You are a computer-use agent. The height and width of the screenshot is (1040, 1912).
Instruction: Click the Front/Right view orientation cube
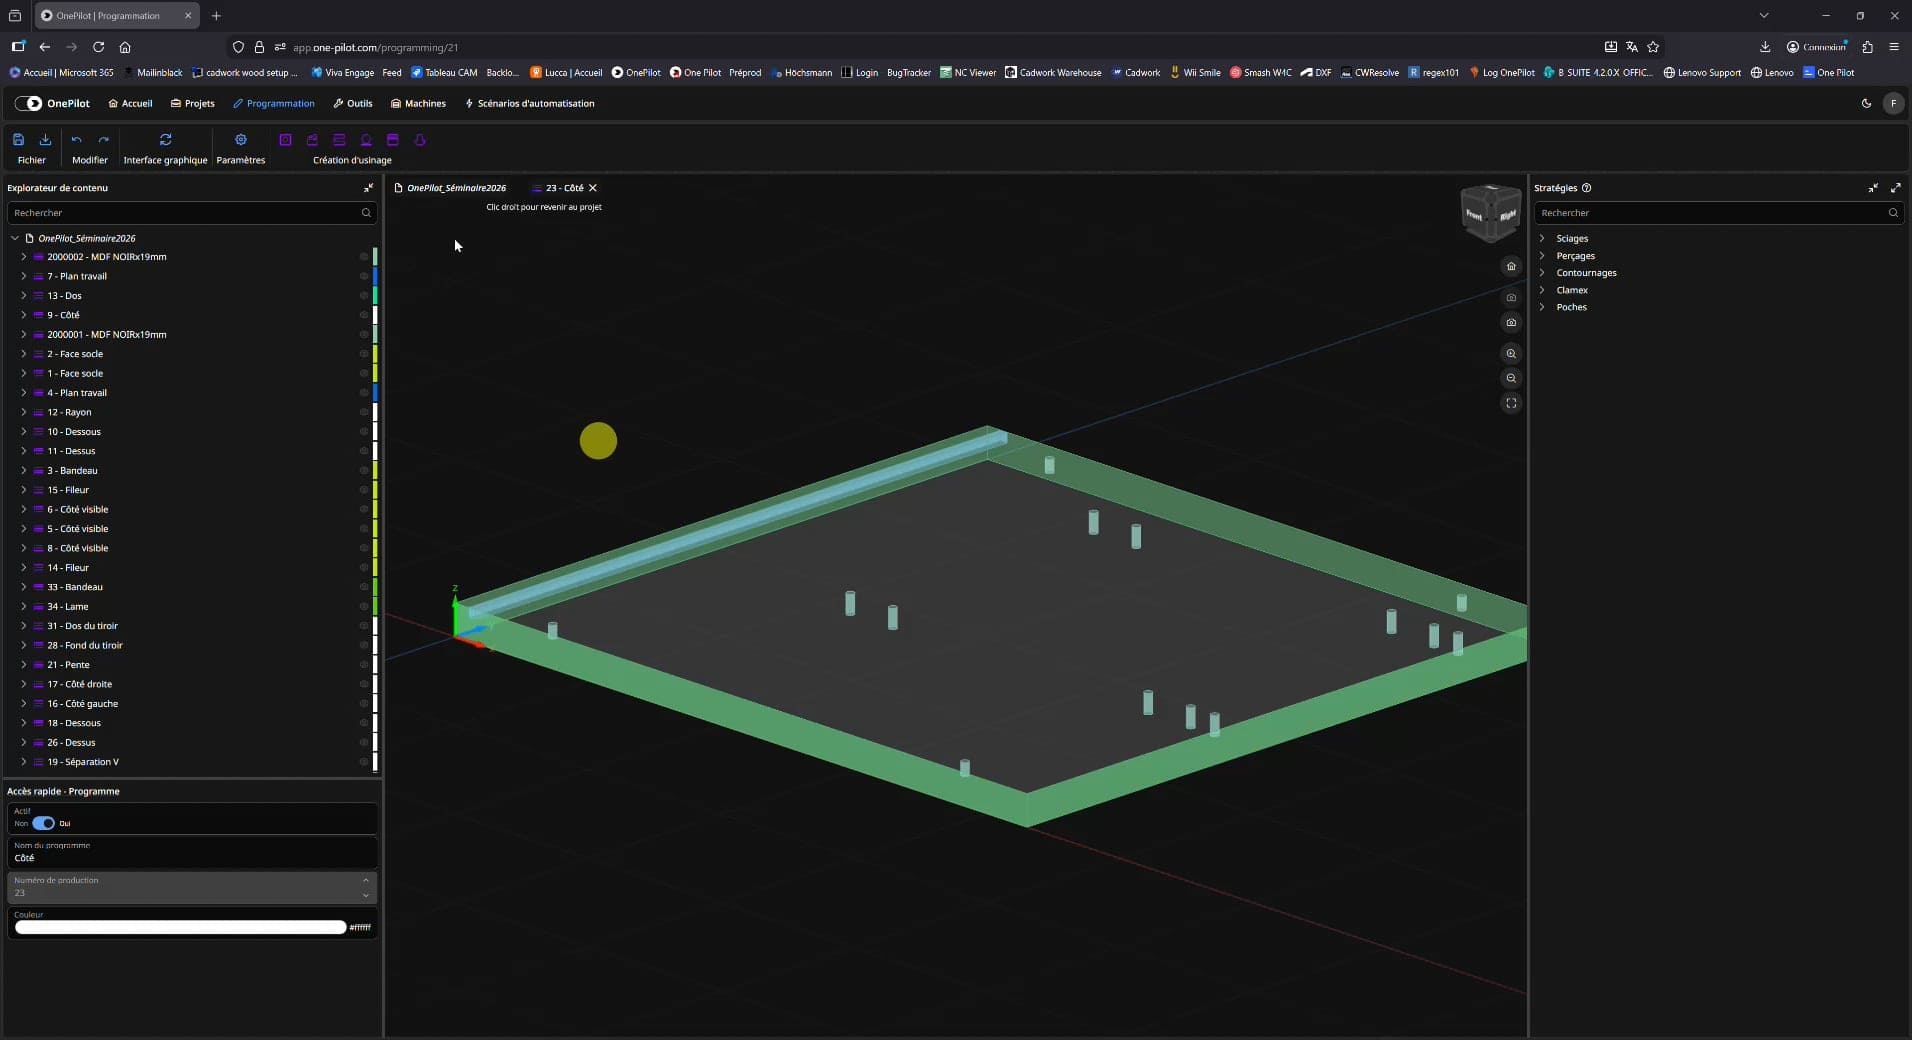click(1490, 213)
